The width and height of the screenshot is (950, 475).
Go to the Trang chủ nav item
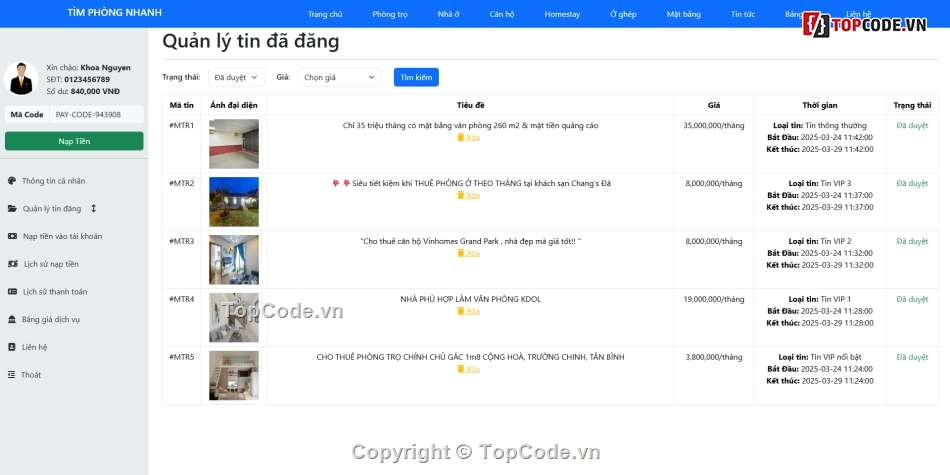coord(325,15)
